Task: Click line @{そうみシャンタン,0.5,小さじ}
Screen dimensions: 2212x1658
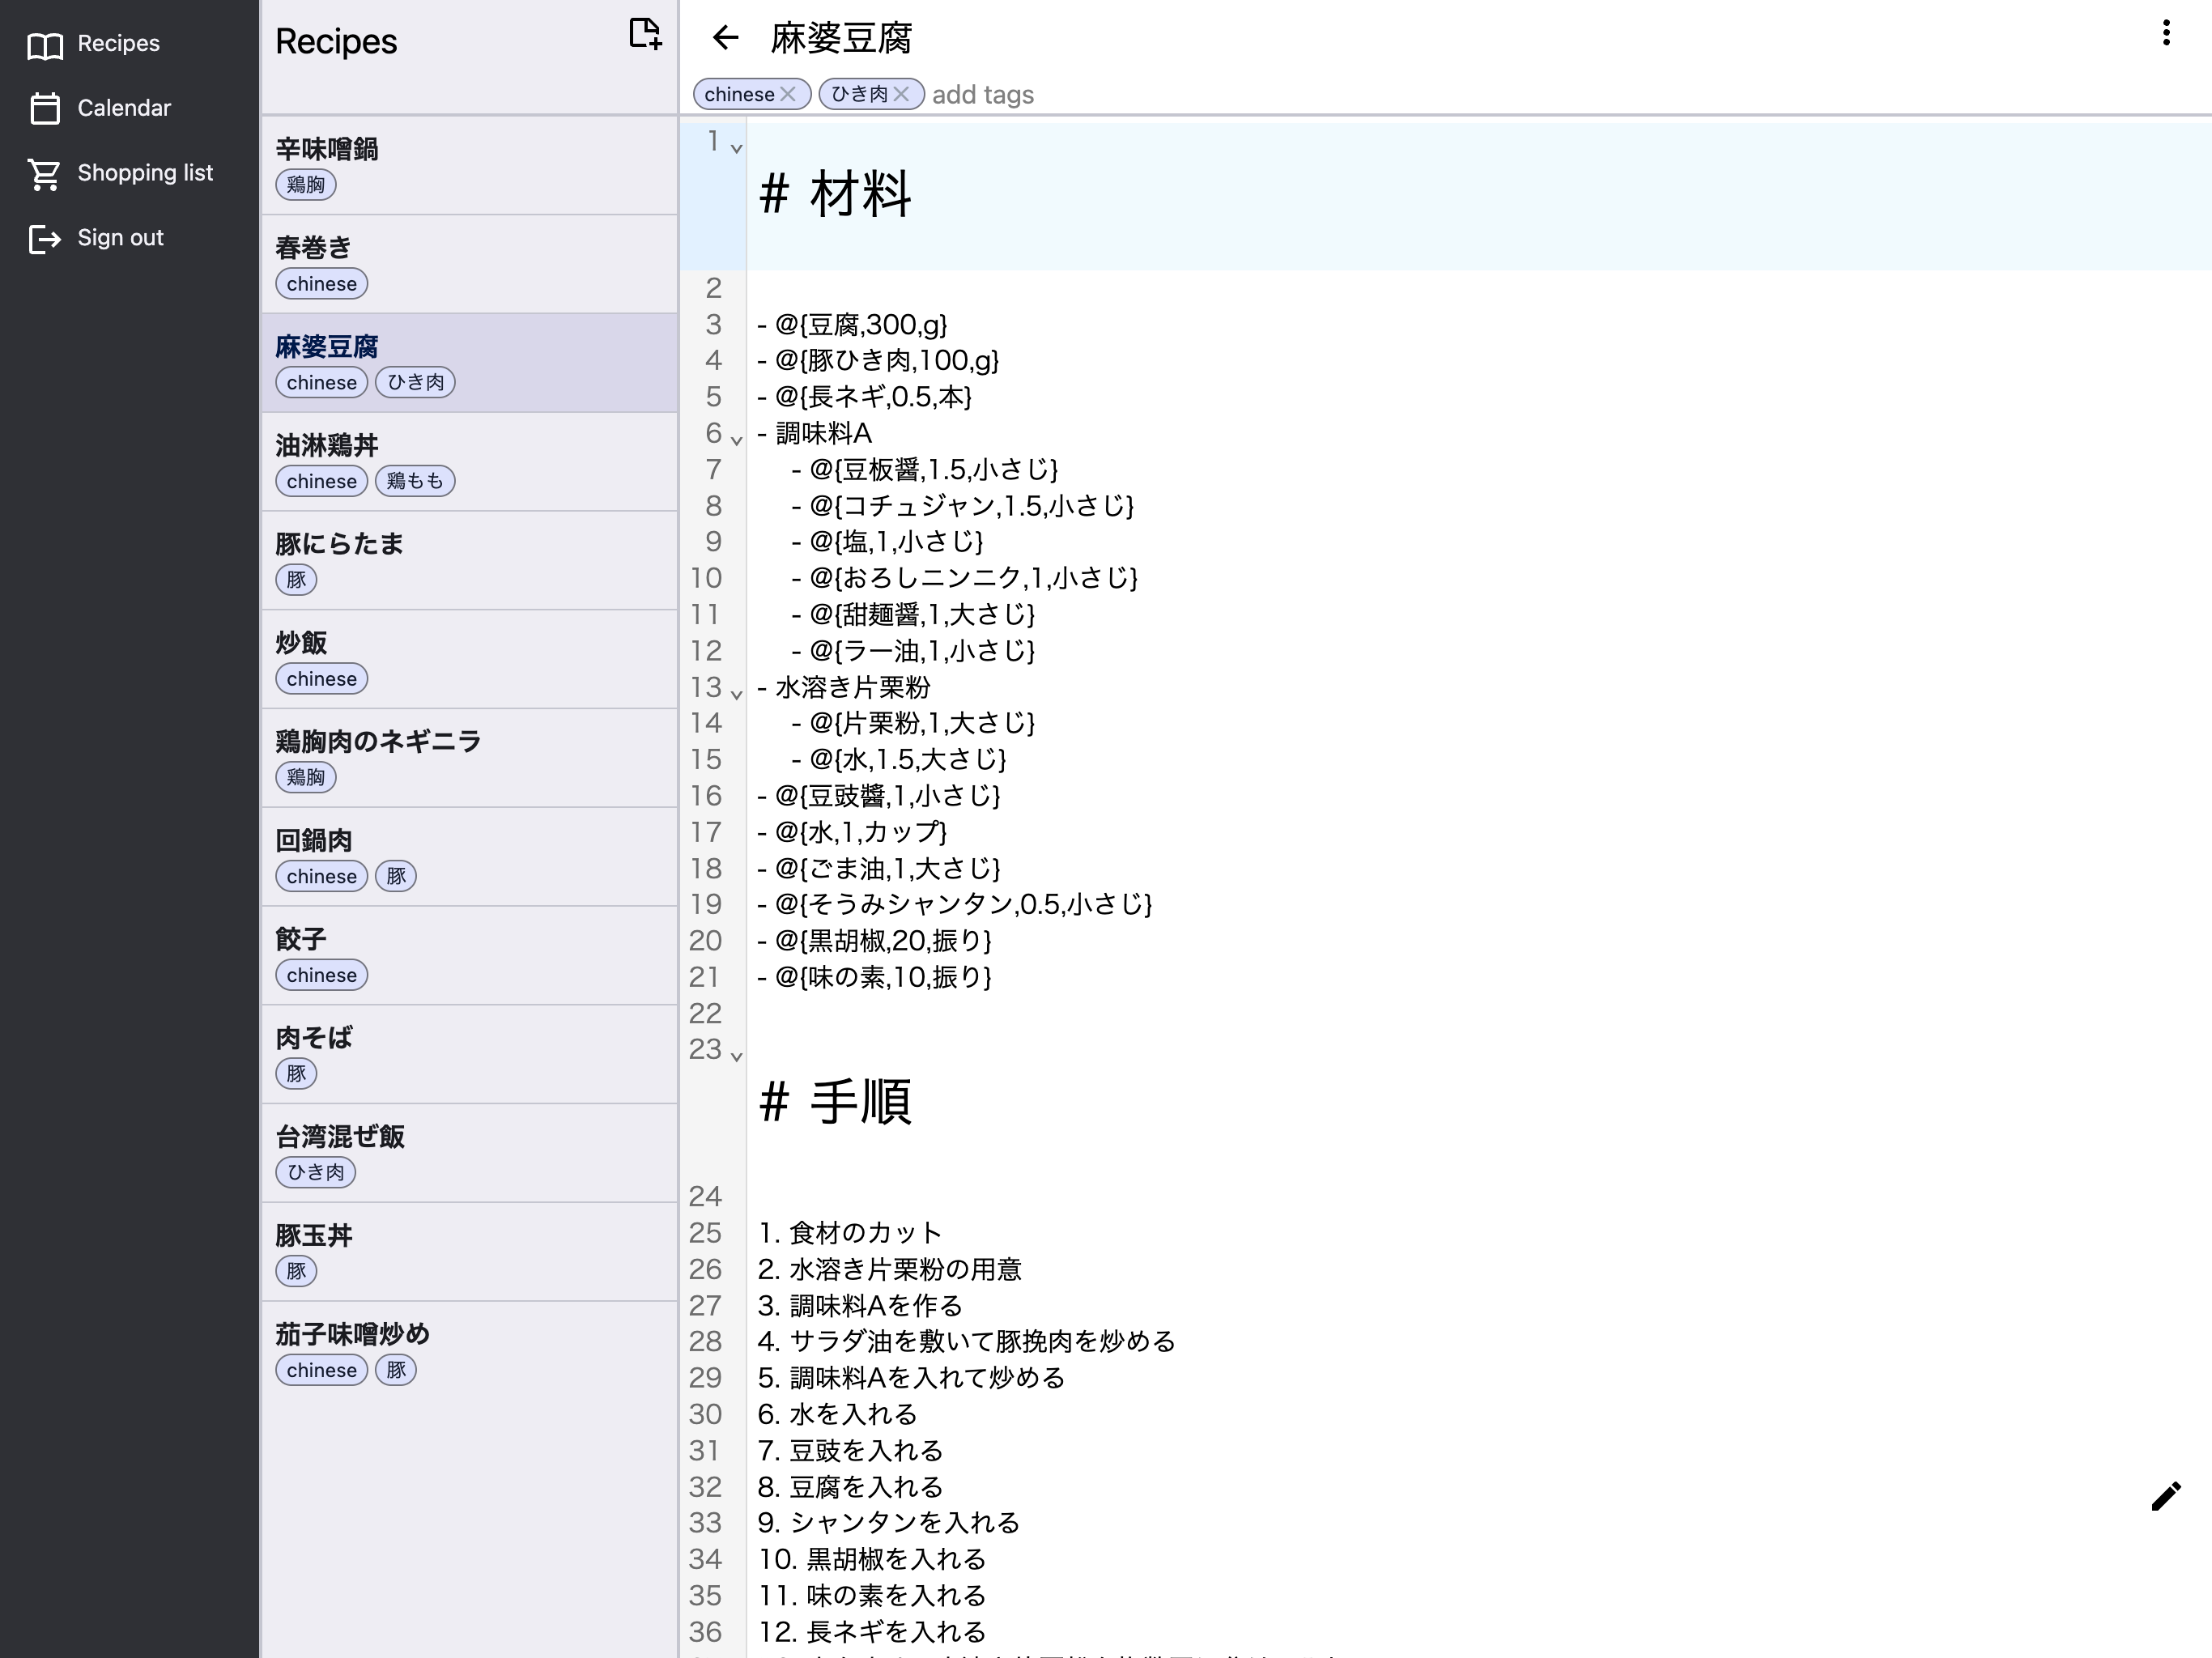Action: [x=955, y=904]
